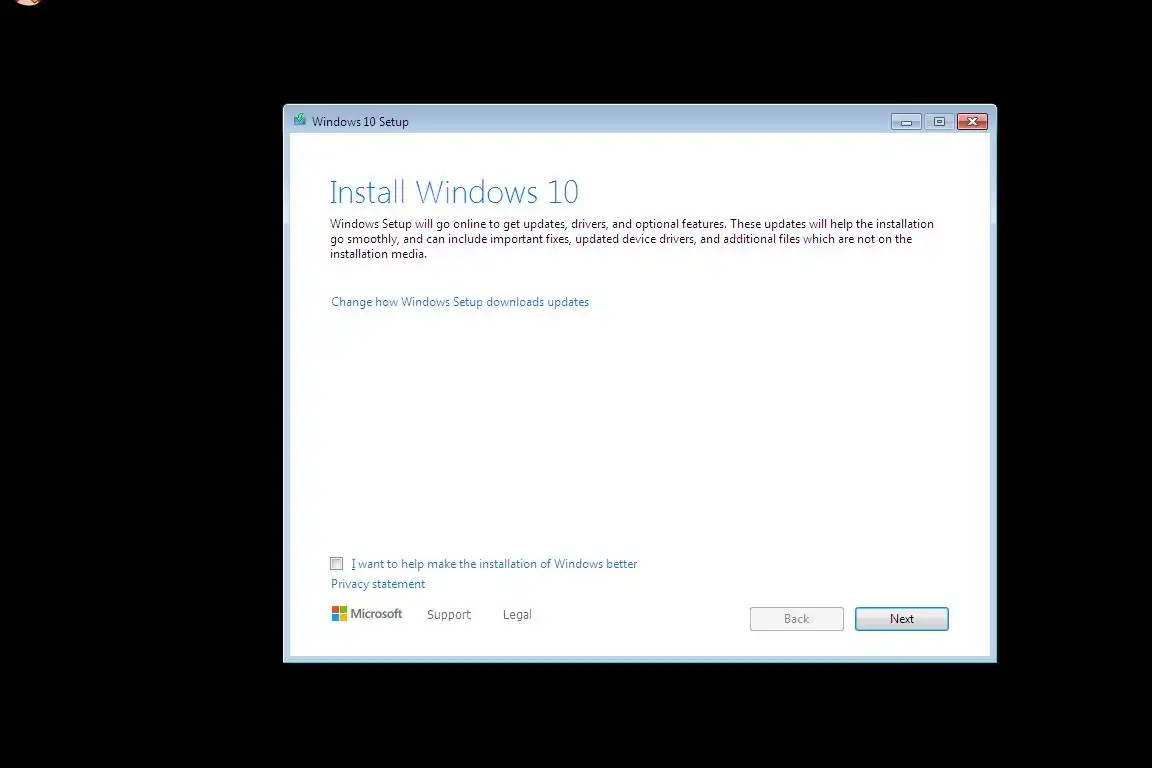This screenshot has height=768, width=1152.
Task: Click the 'Install Windows 10' heading
Action: click(x=454, y=193)
